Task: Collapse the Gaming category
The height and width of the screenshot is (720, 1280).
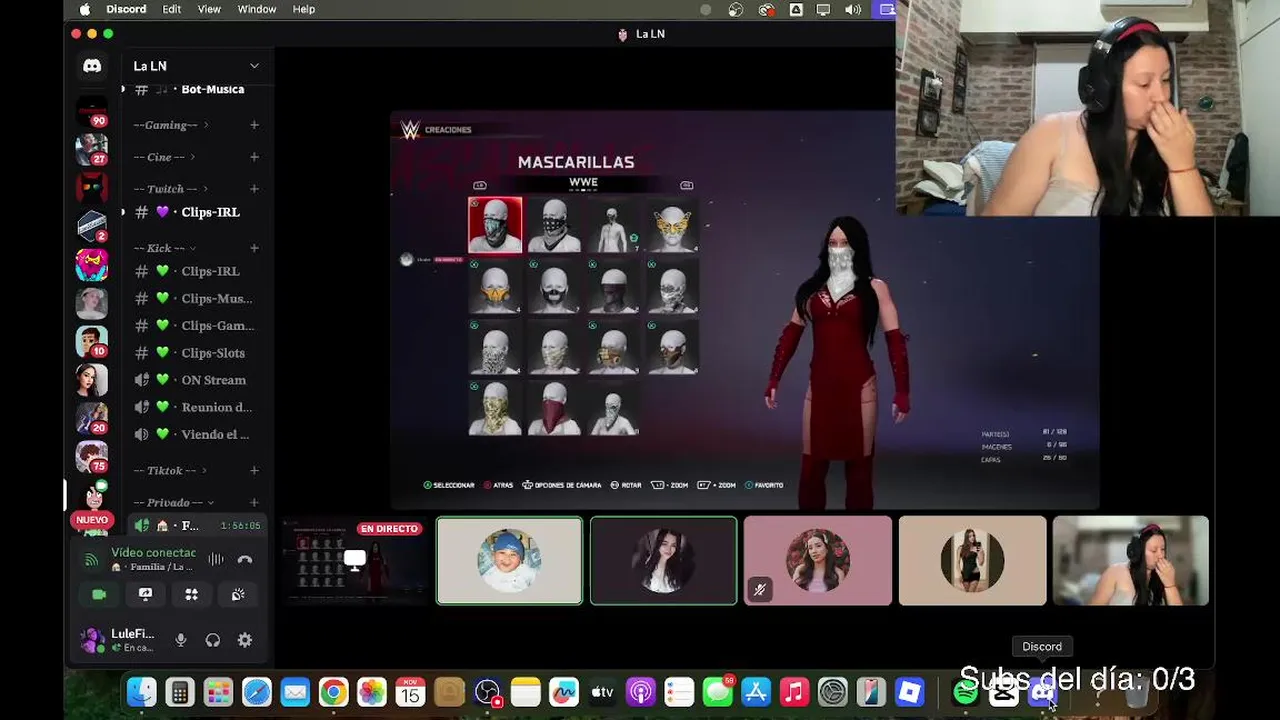Action: click(x=170, y=125)
